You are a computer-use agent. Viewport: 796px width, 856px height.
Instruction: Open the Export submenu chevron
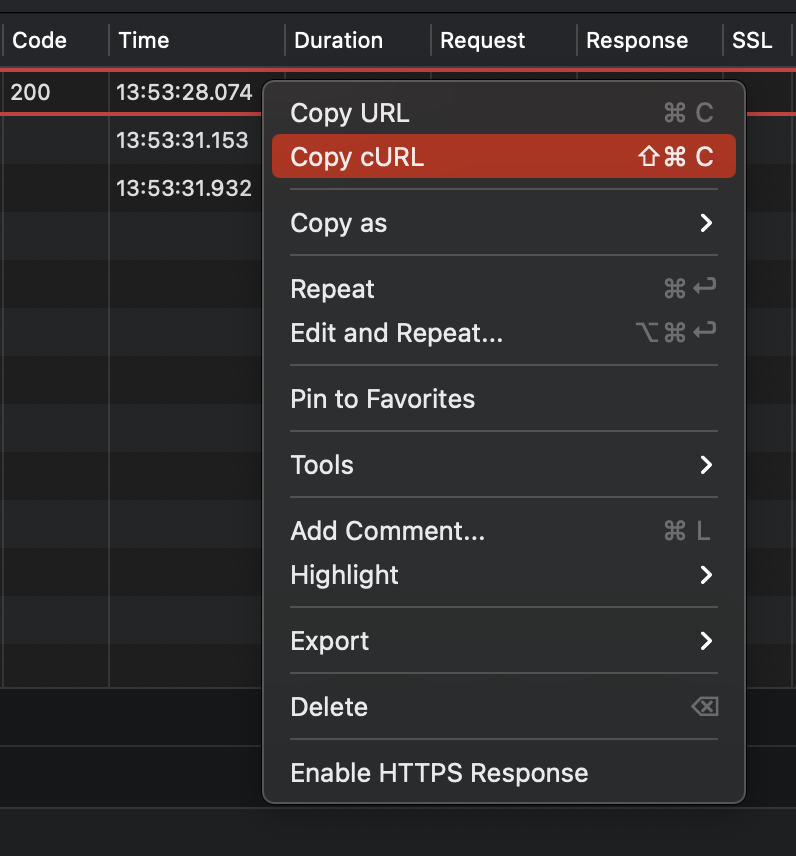click(x=706, y=641)
